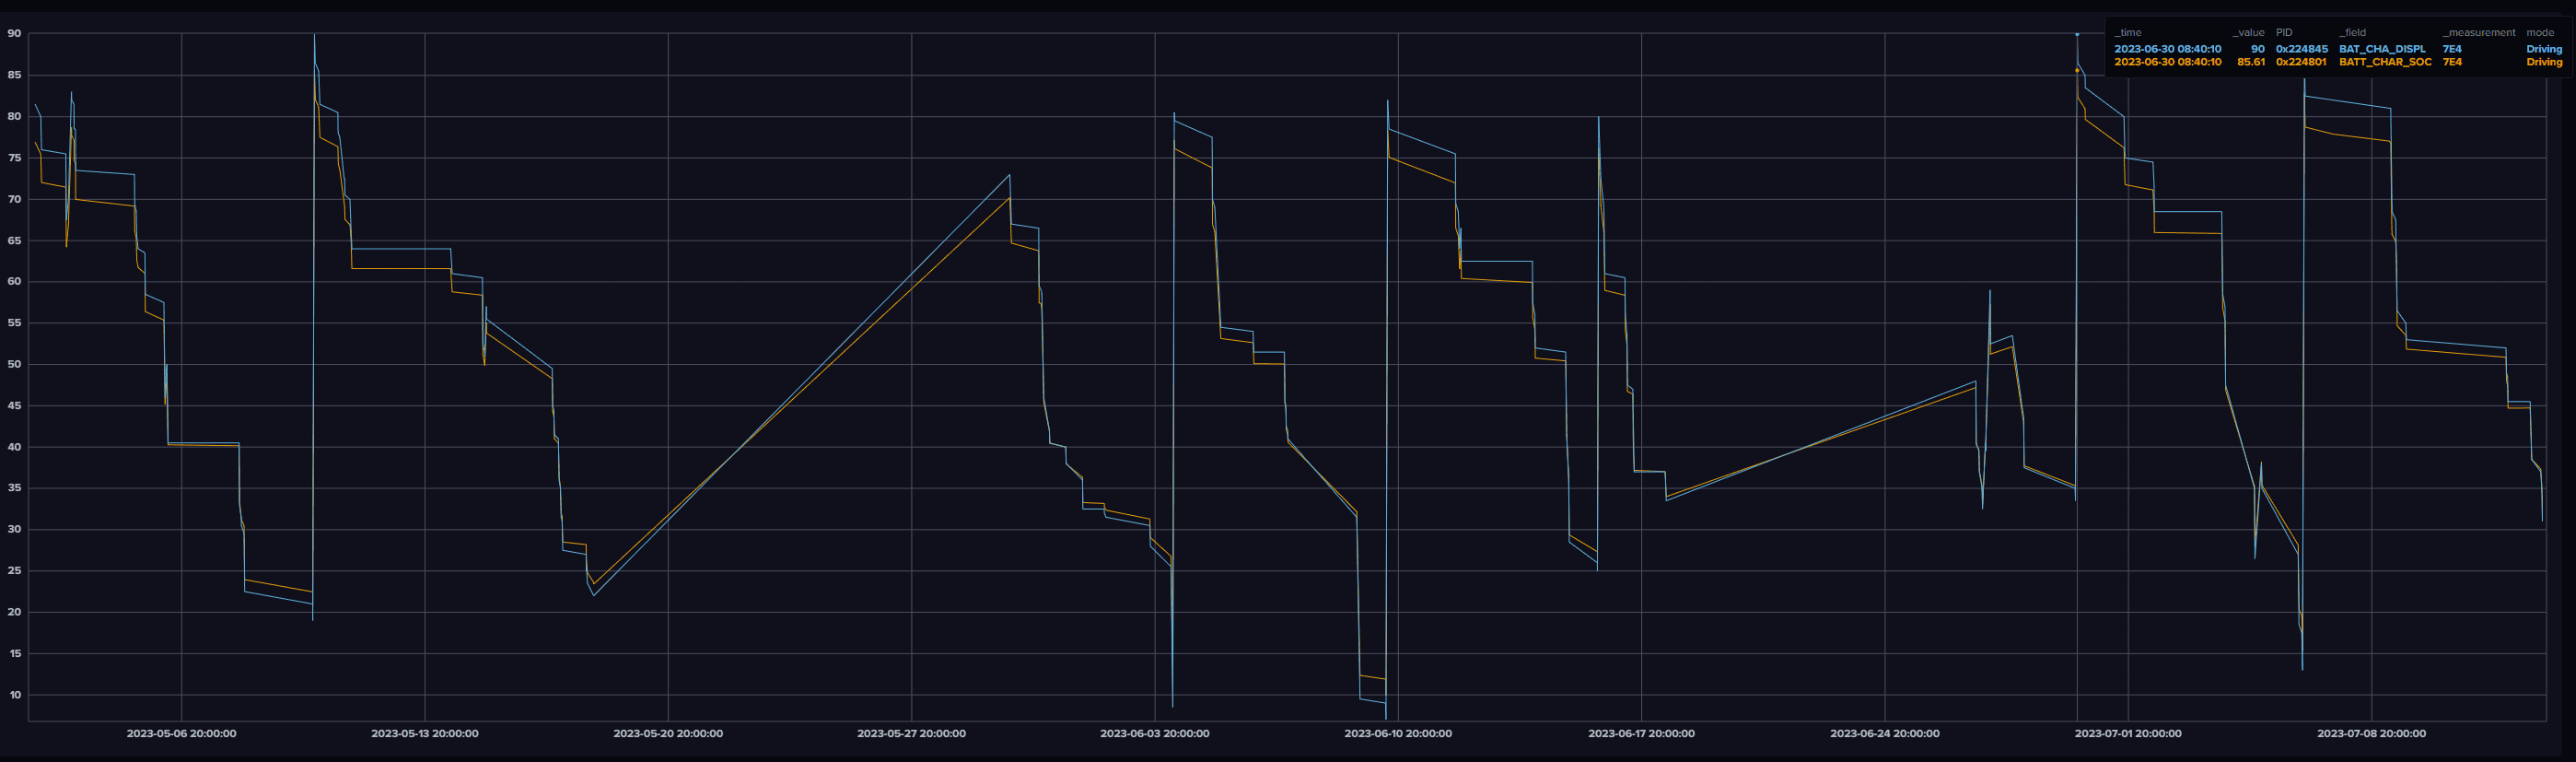
Task: Click the 2023-07-01 20:00:00 x-axis label
Action: point(2128,733)
